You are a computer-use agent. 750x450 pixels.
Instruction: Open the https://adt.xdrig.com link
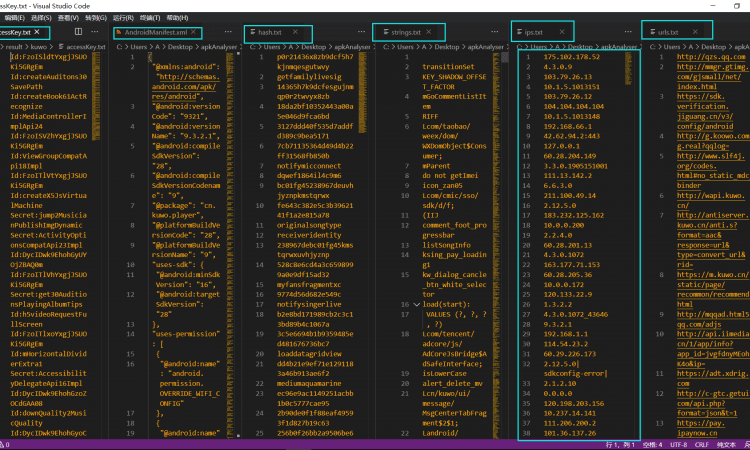point(712,373)
